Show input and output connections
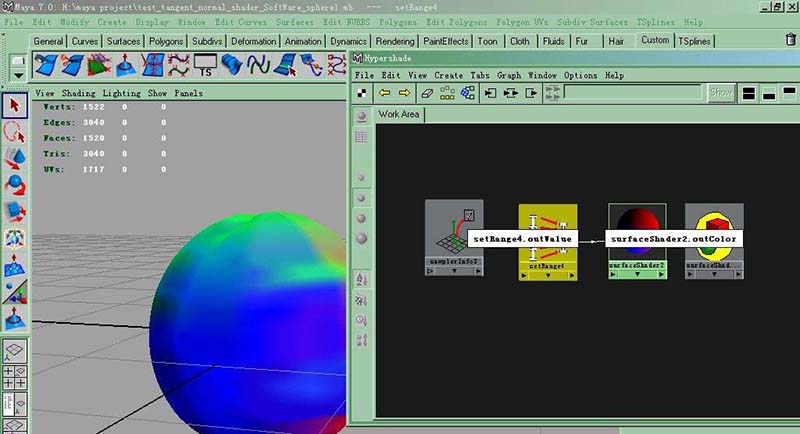 tap(511, 93)
